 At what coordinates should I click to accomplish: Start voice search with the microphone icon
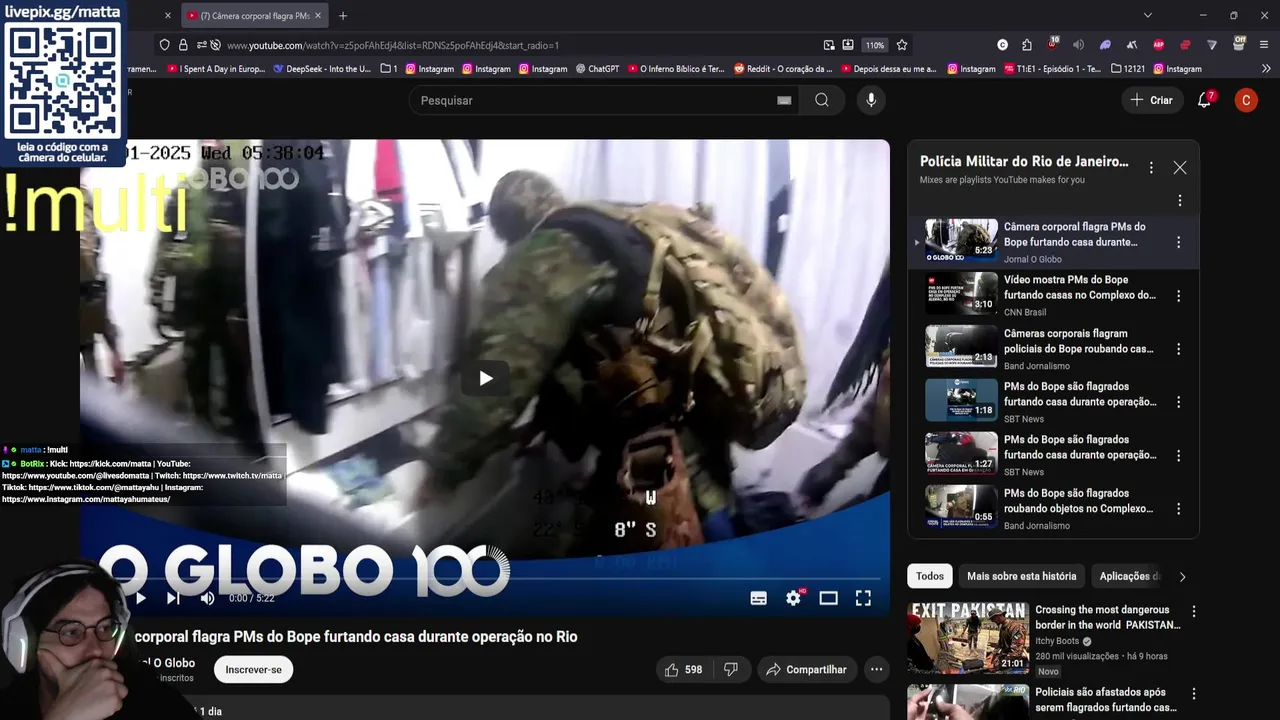[871, 100]
